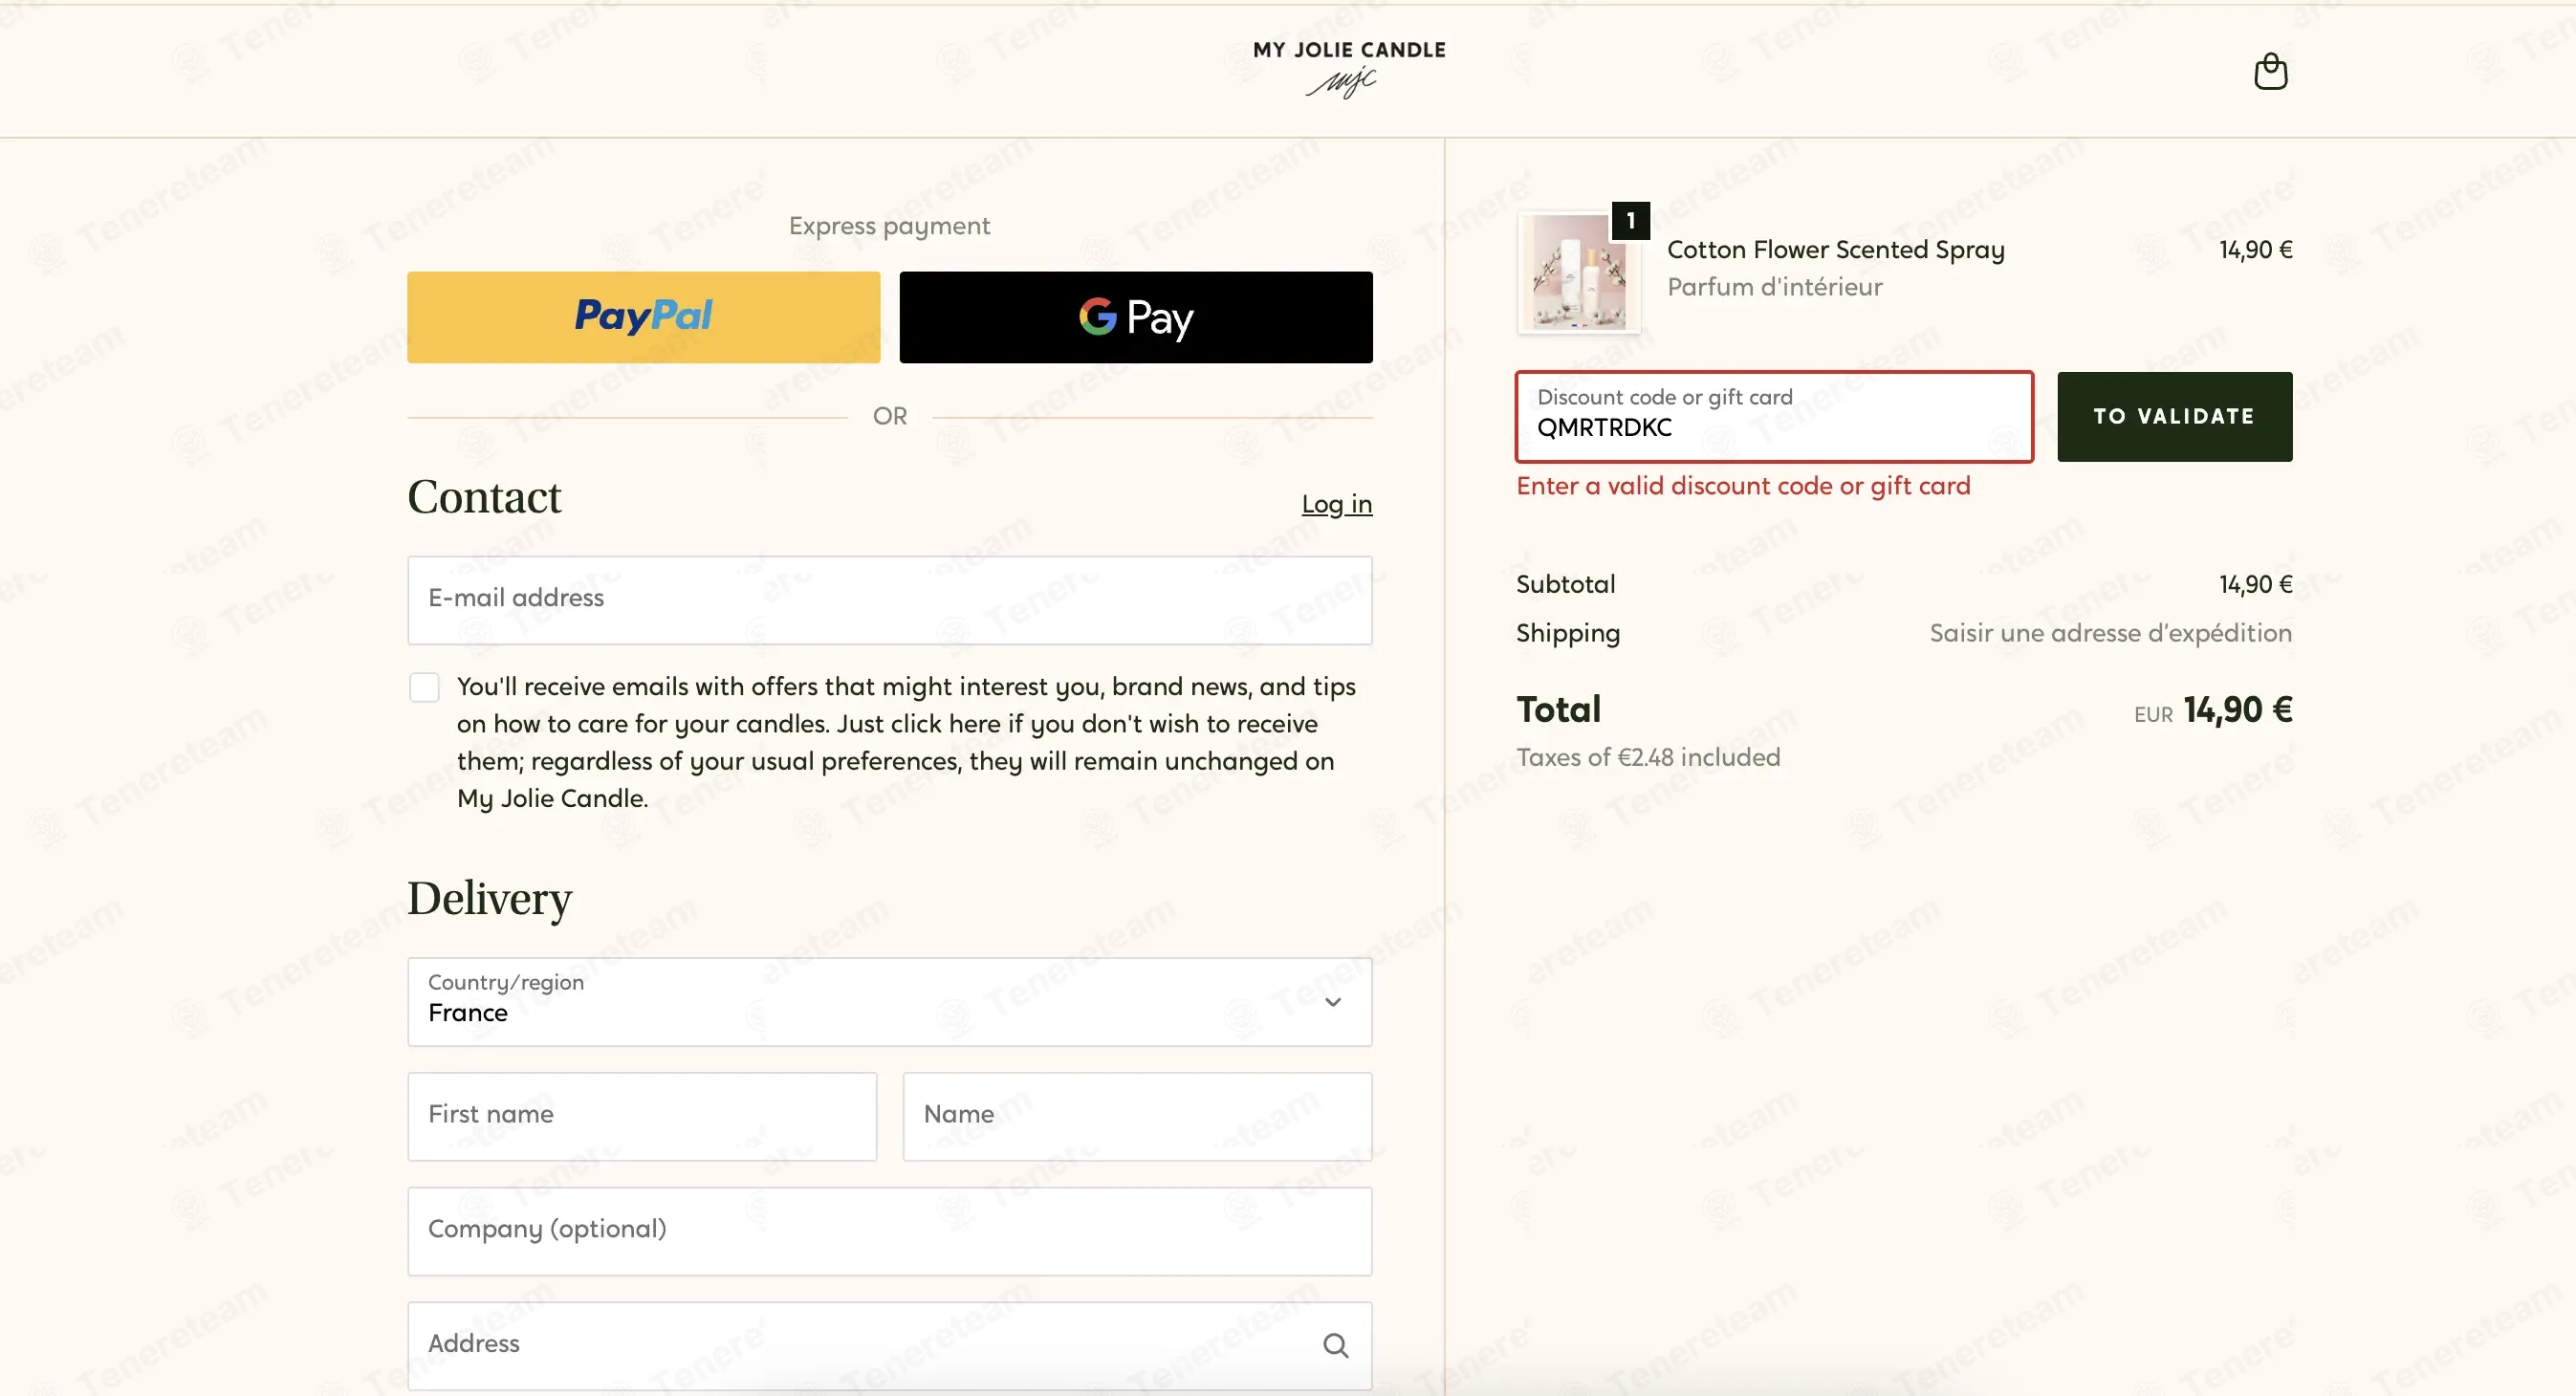Click the discount code input field
Viewport: 2576px width, 1396px height.
pos(1774,416)
